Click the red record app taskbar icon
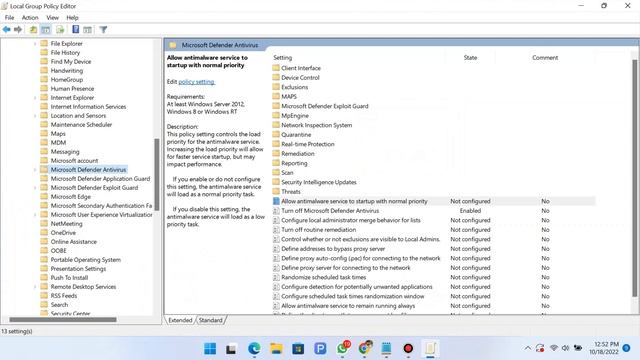Screen dimensions: 640x360 click(x=408, y=349)
